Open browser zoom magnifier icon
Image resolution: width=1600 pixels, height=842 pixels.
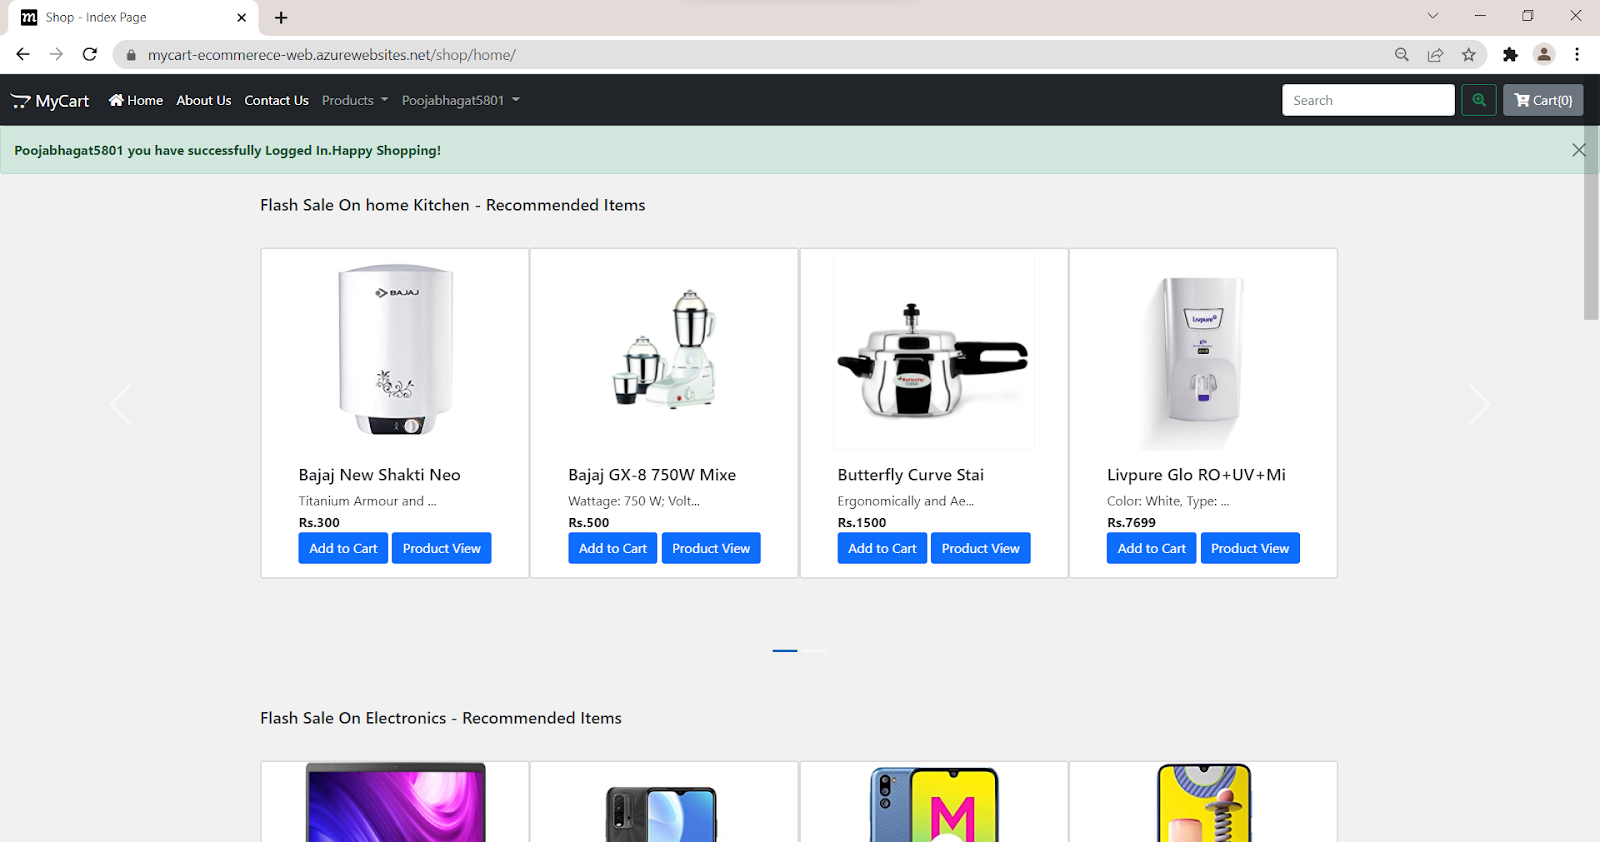tap(1402, 55)
